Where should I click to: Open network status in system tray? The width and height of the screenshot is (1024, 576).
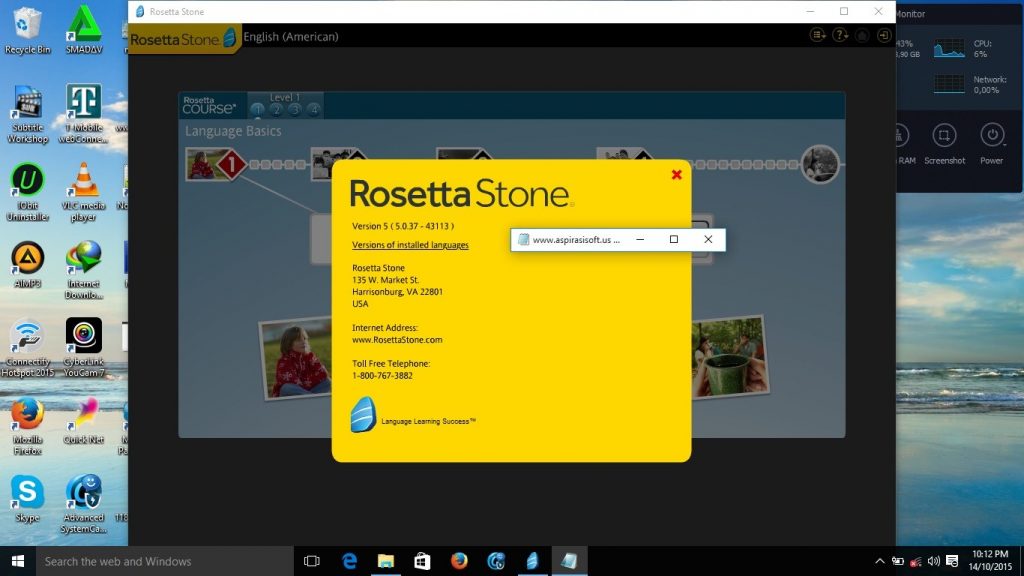coord(916,561)
